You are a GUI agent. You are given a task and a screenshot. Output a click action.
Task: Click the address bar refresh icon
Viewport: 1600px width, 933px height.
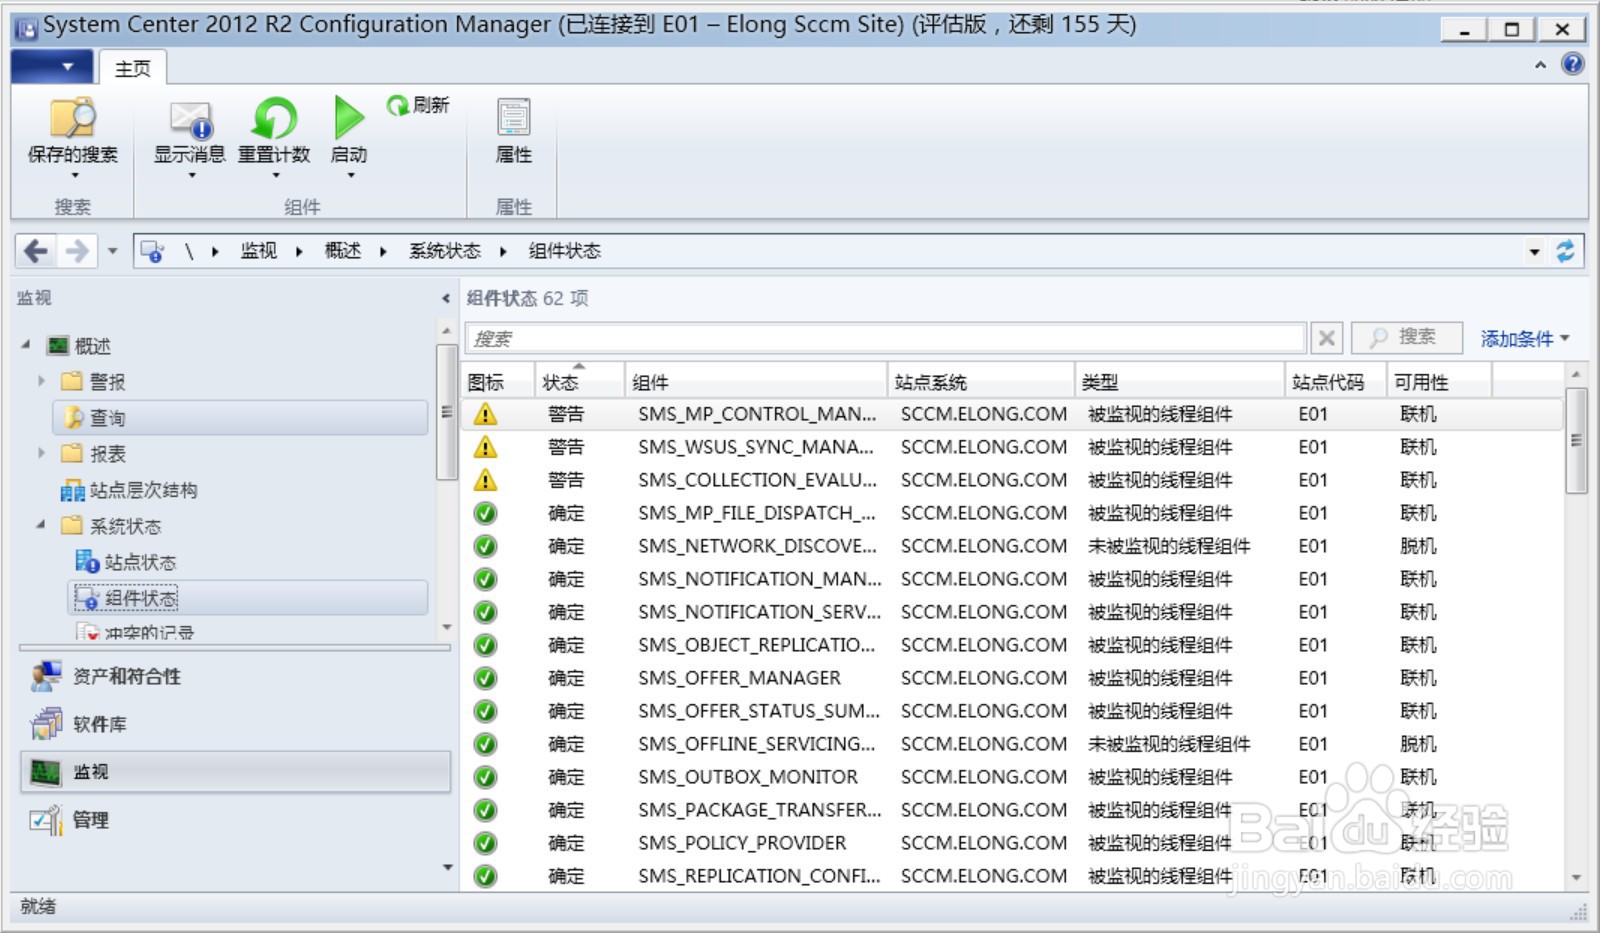[x=1565, y=251]
